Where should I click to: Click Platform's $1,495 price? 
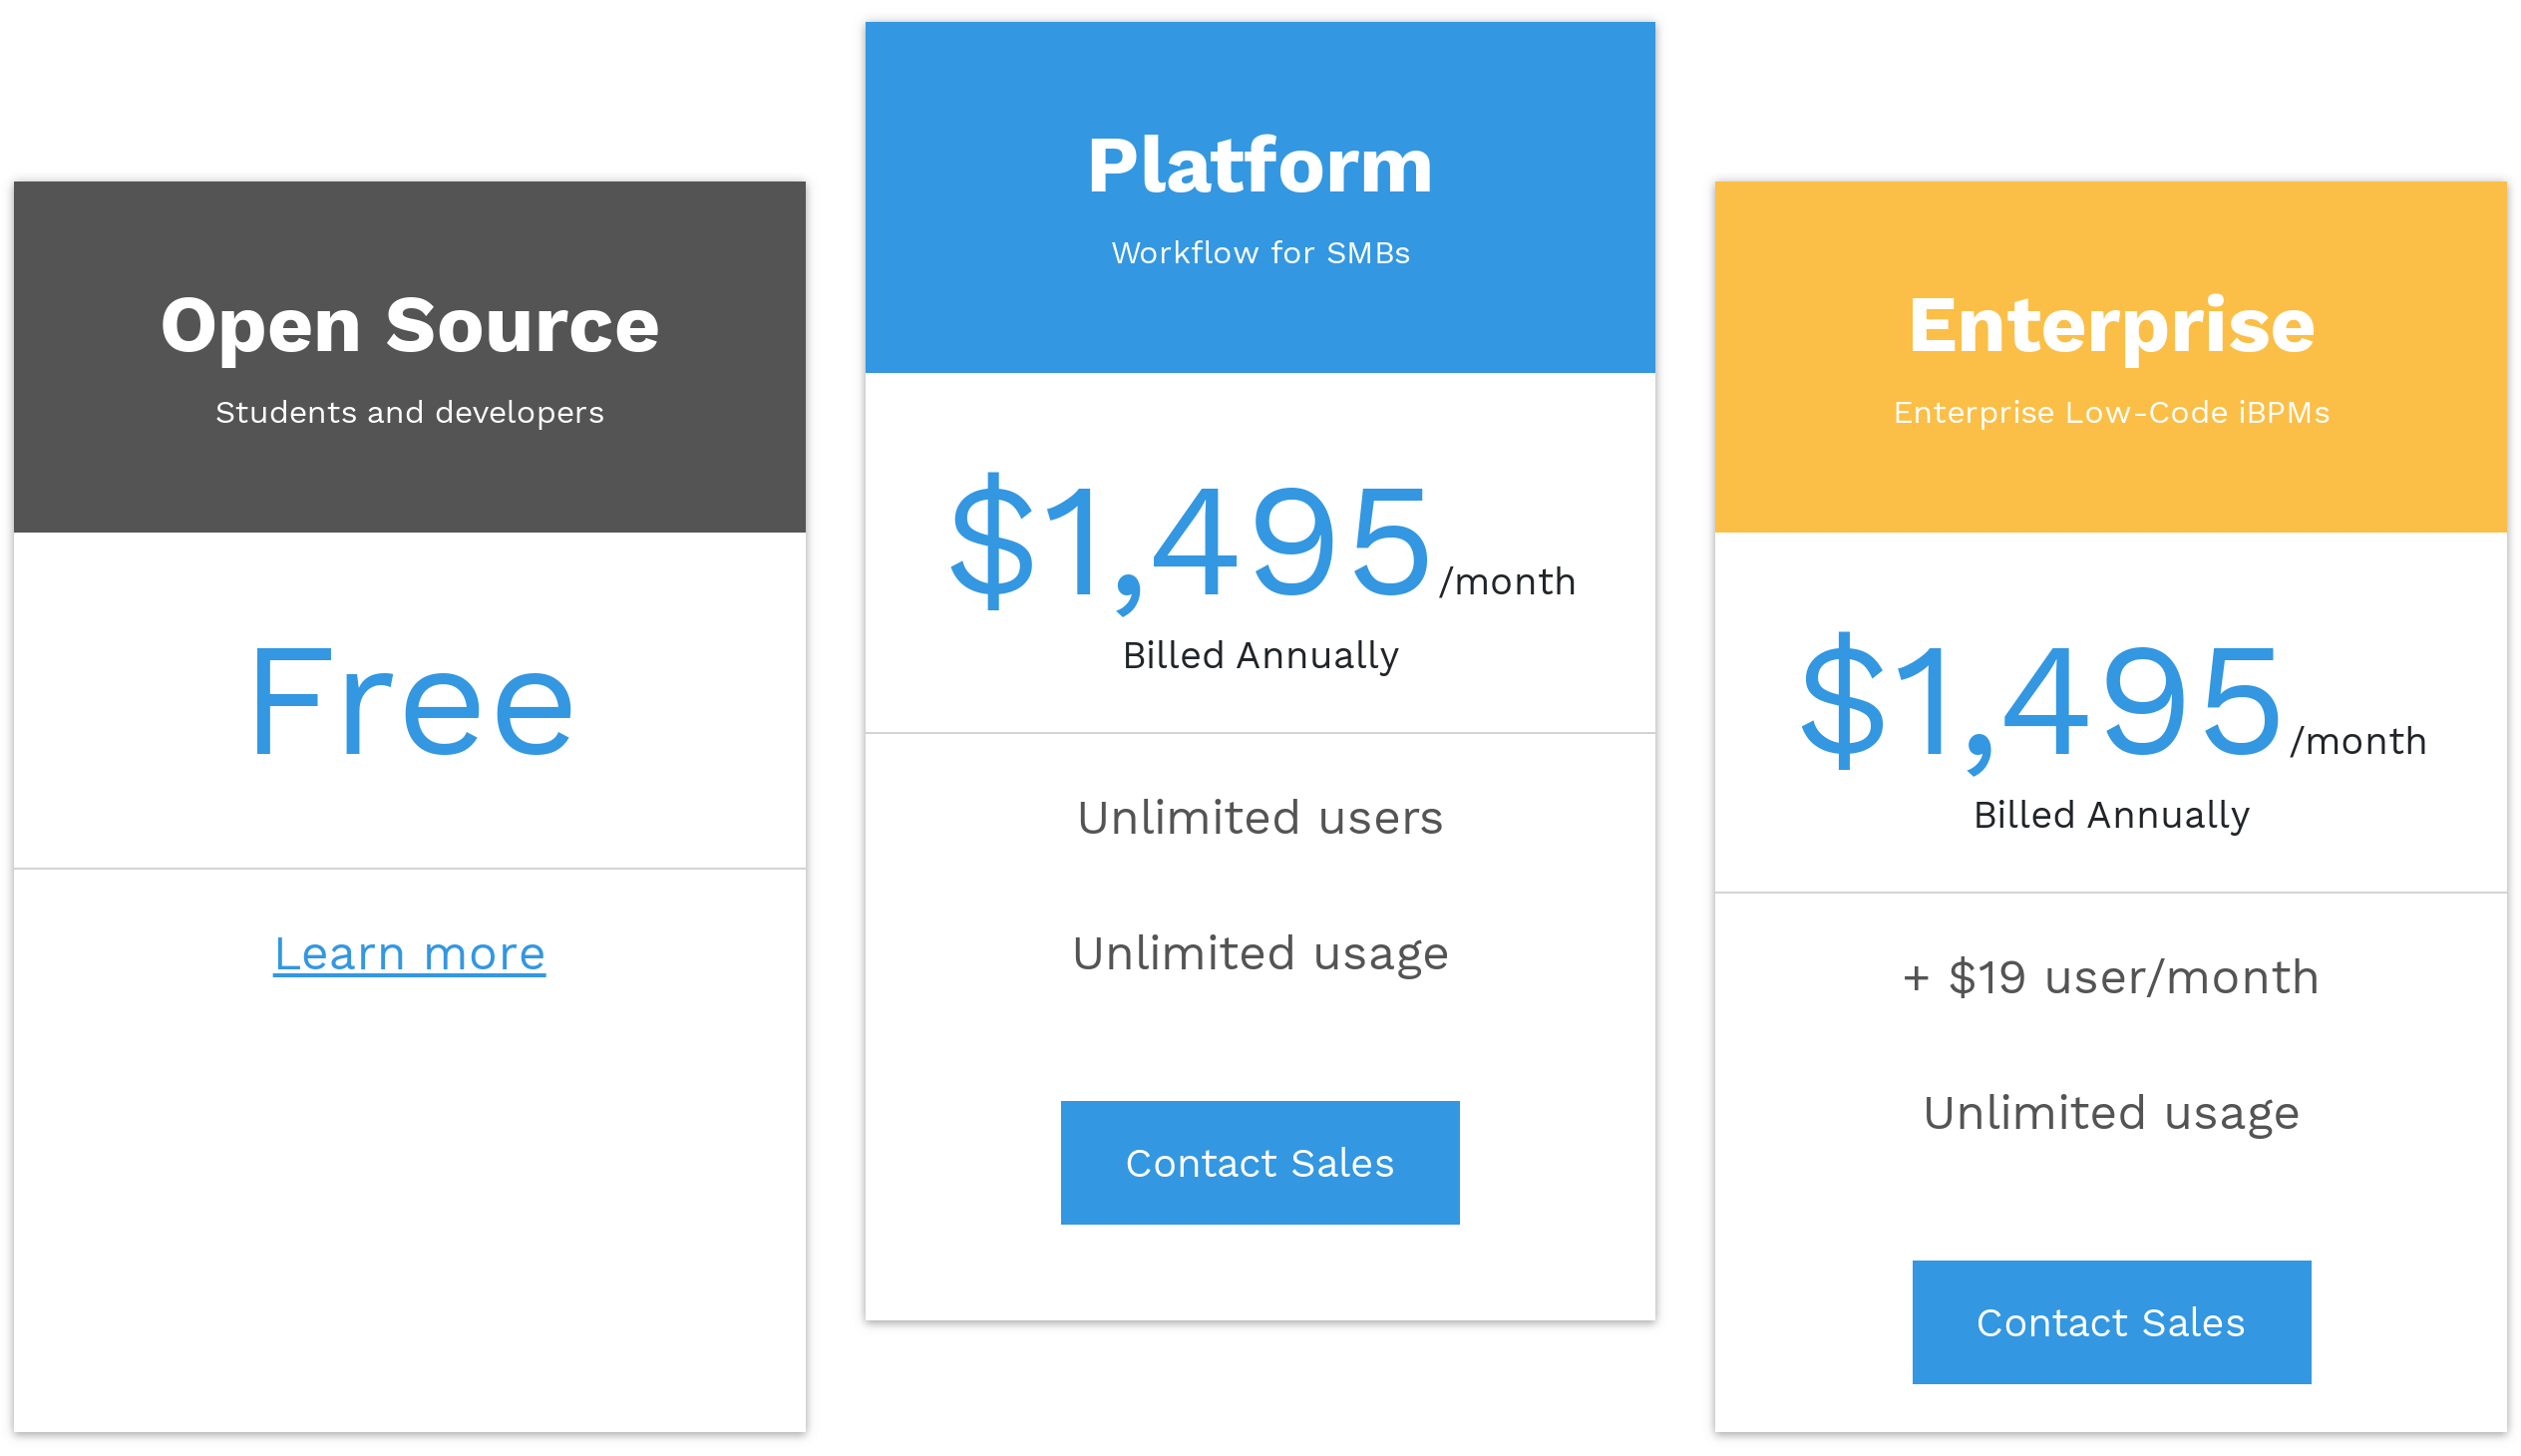pos(1188,543)
